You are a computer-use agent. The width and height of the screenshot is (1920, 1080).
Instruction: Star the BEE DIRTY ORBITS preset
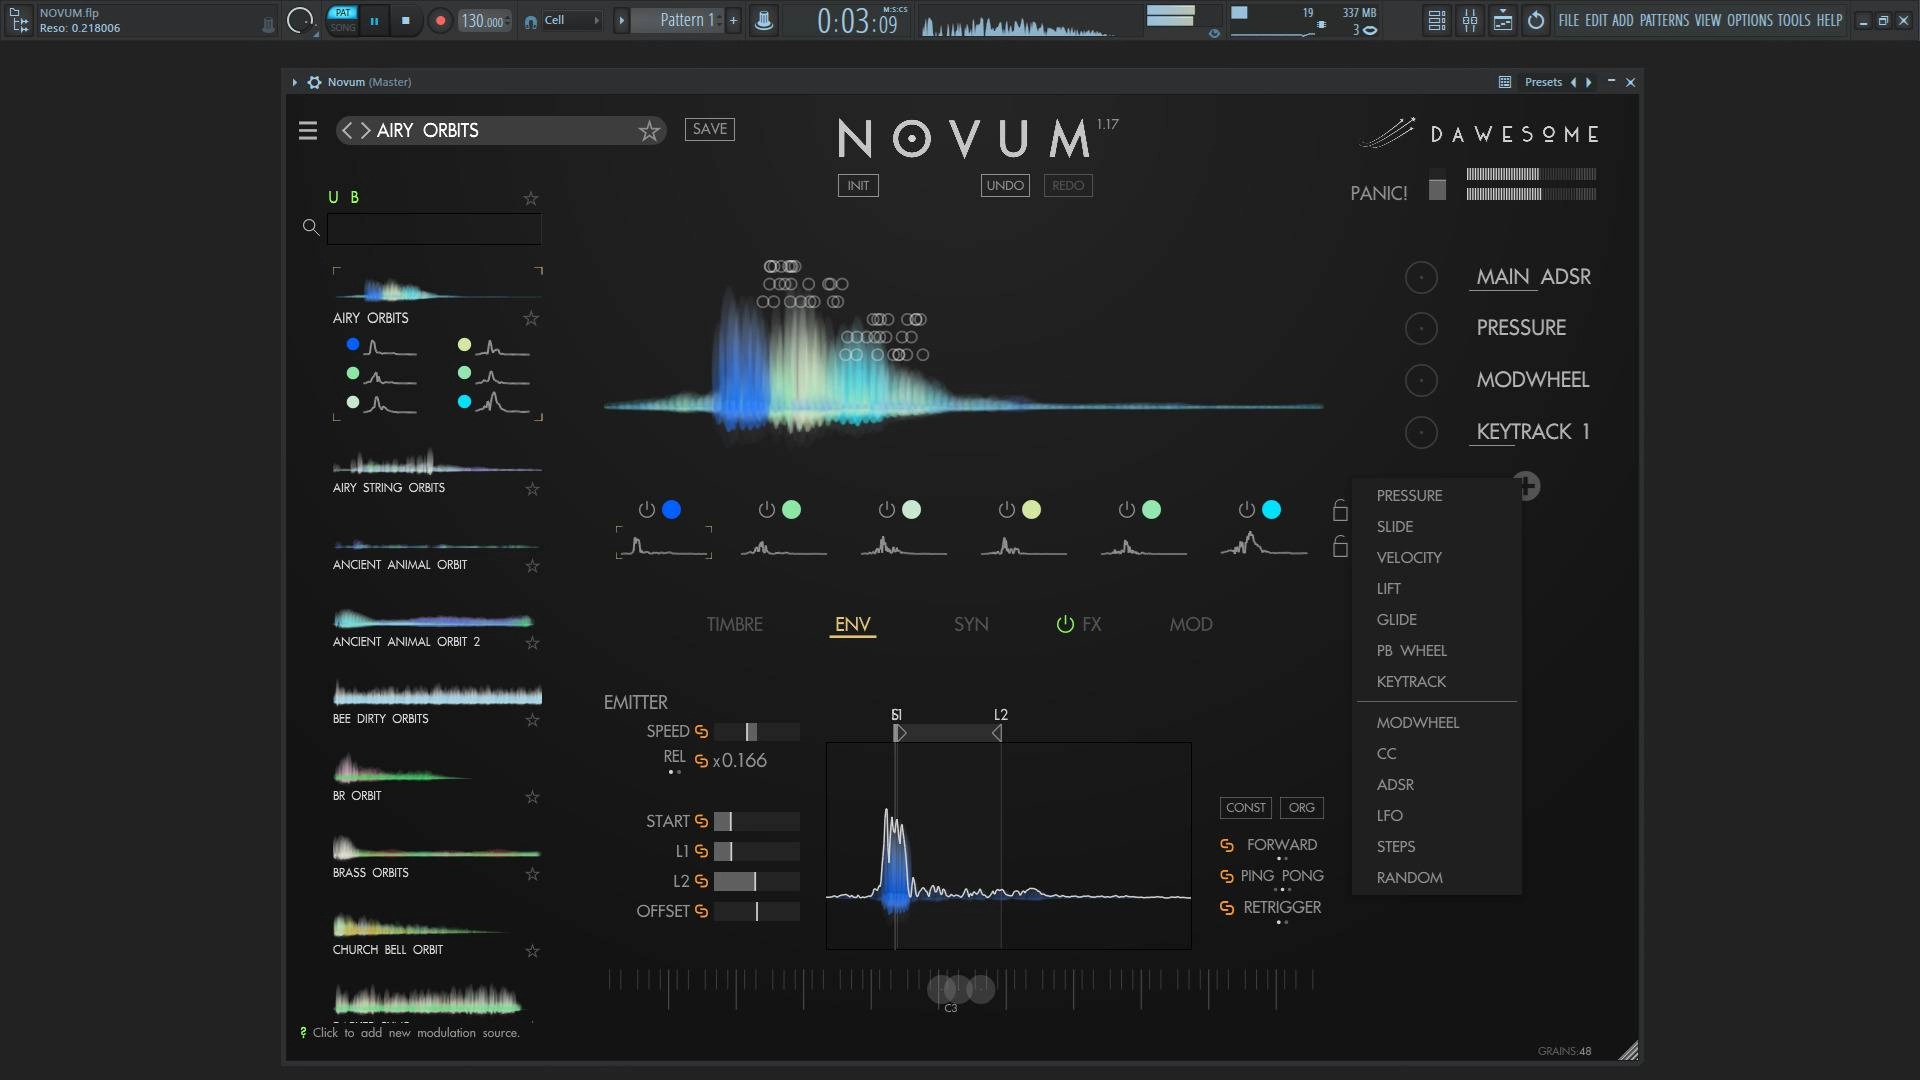pos(532,720)
